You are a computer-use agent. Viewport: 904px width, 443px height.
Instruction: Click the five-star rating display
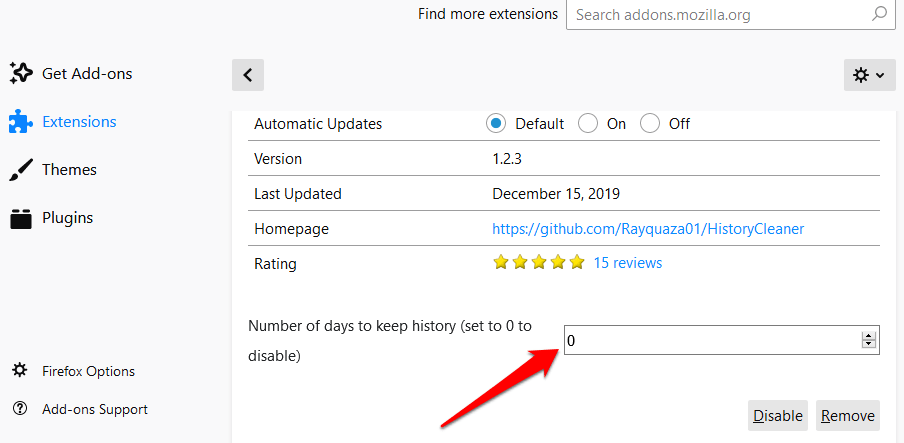[x=538, y=263]
